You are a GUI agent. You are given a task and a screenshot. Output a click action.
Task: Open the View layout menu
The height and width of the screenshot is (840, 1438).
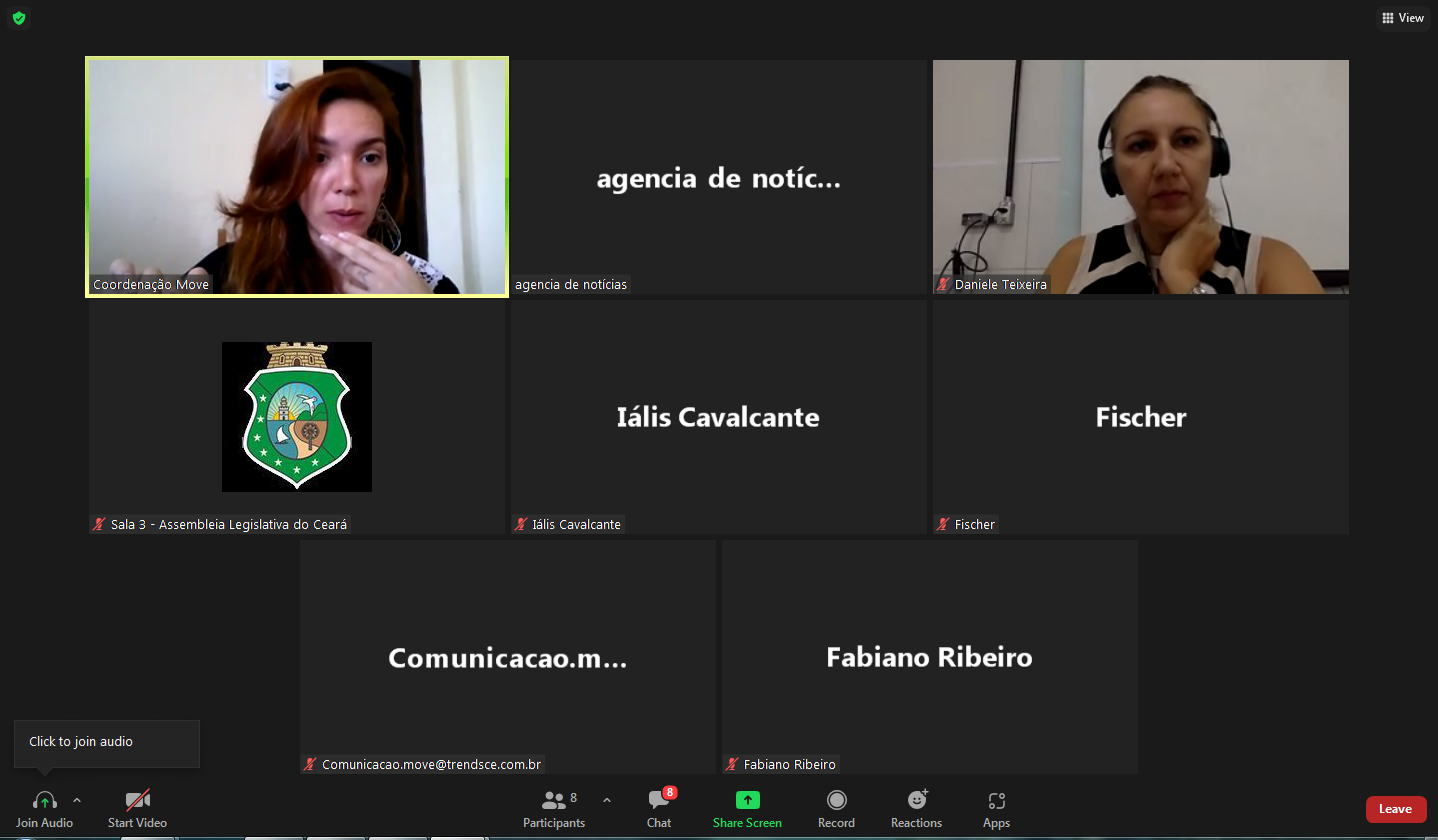click(x=1402, y=18)
